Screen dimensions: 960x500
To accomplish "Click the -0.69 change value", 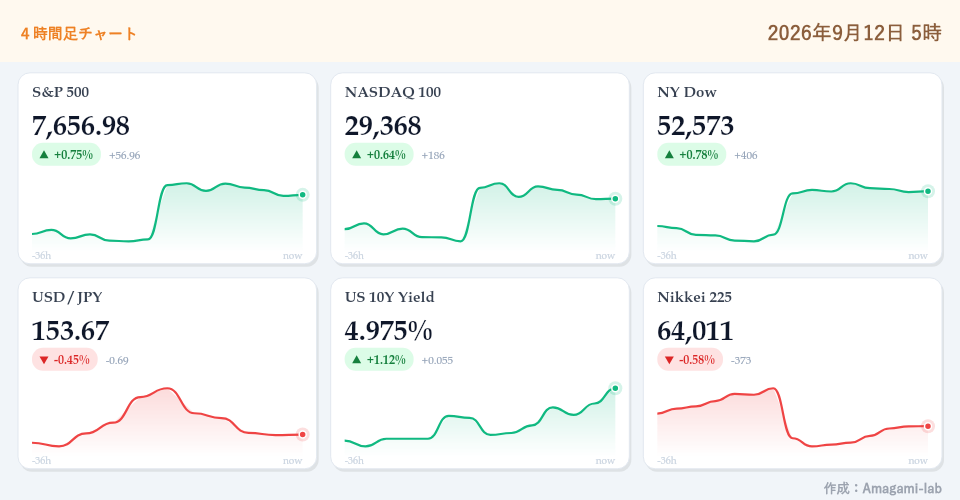I will pyautogui.click(x=117, y=360).
